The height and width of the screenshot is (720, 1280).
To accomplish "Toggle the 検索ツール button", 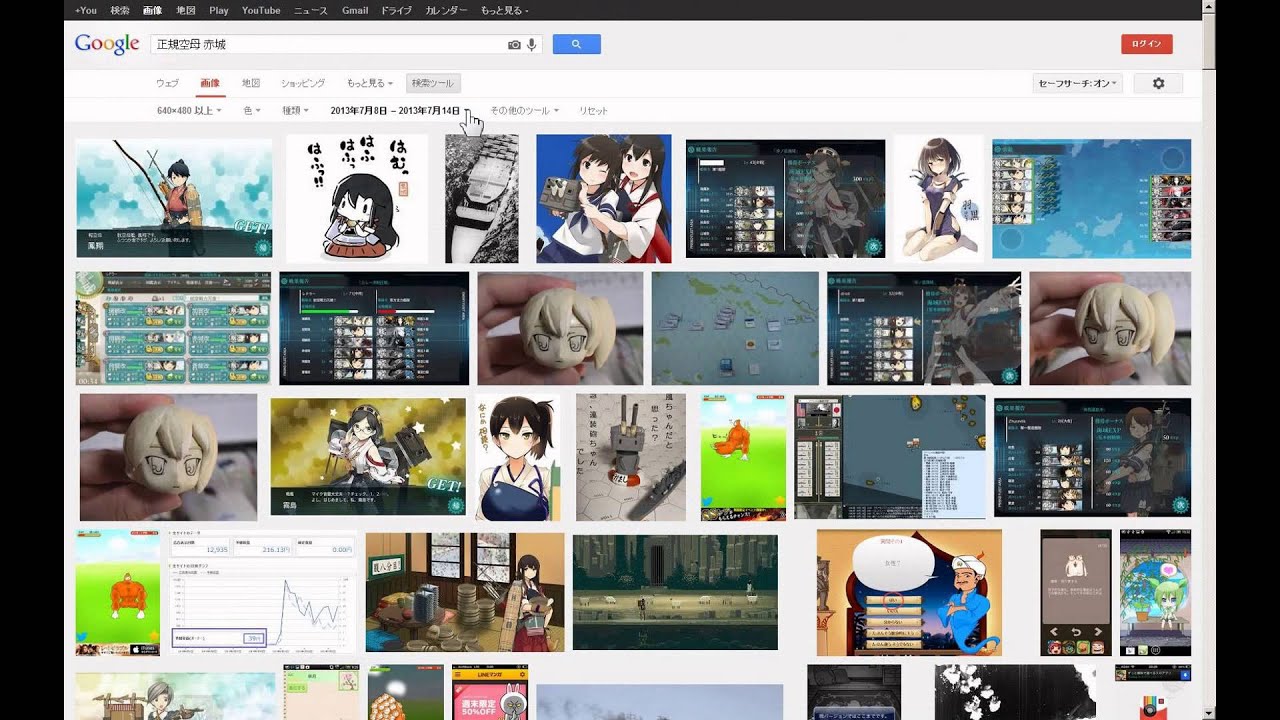I will 433,83.
